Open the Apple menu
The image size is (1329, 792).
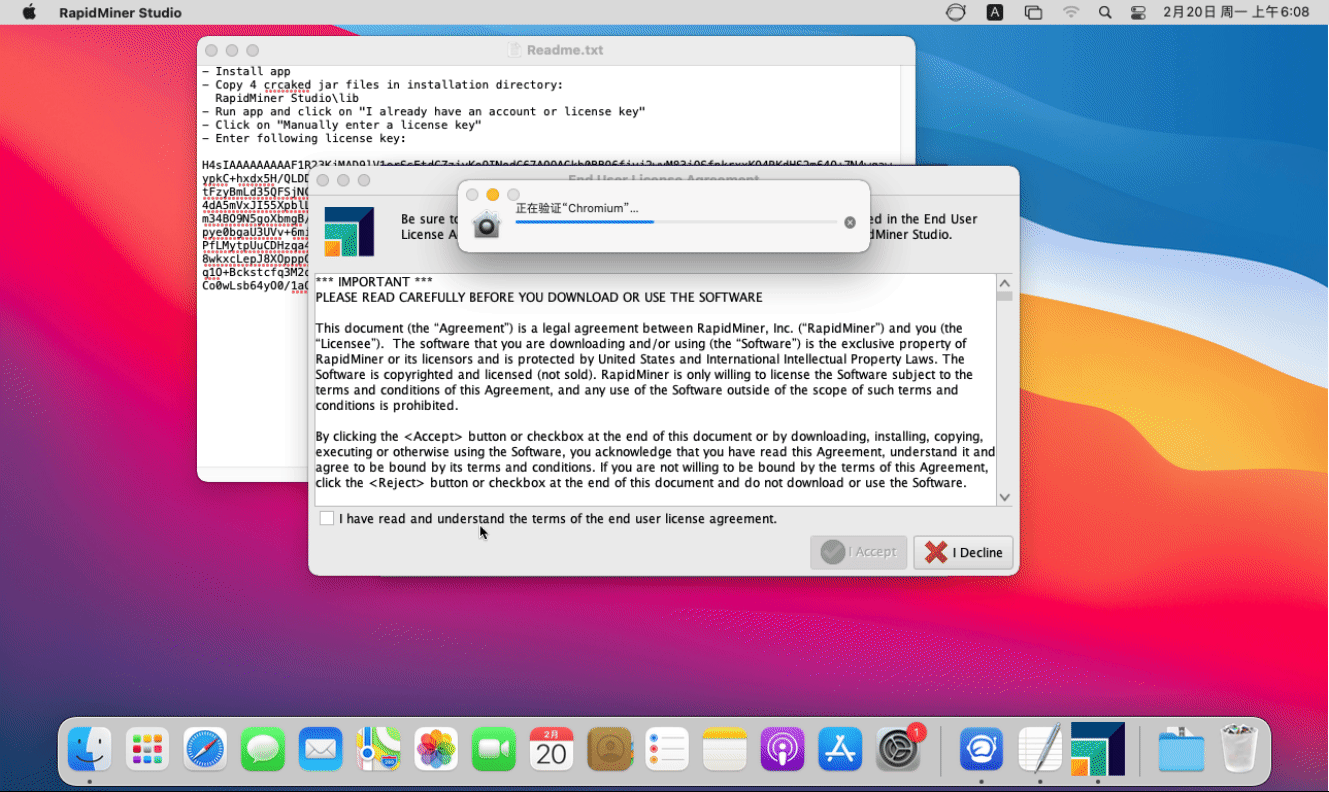pyautogui.click(x=29, y=12)
